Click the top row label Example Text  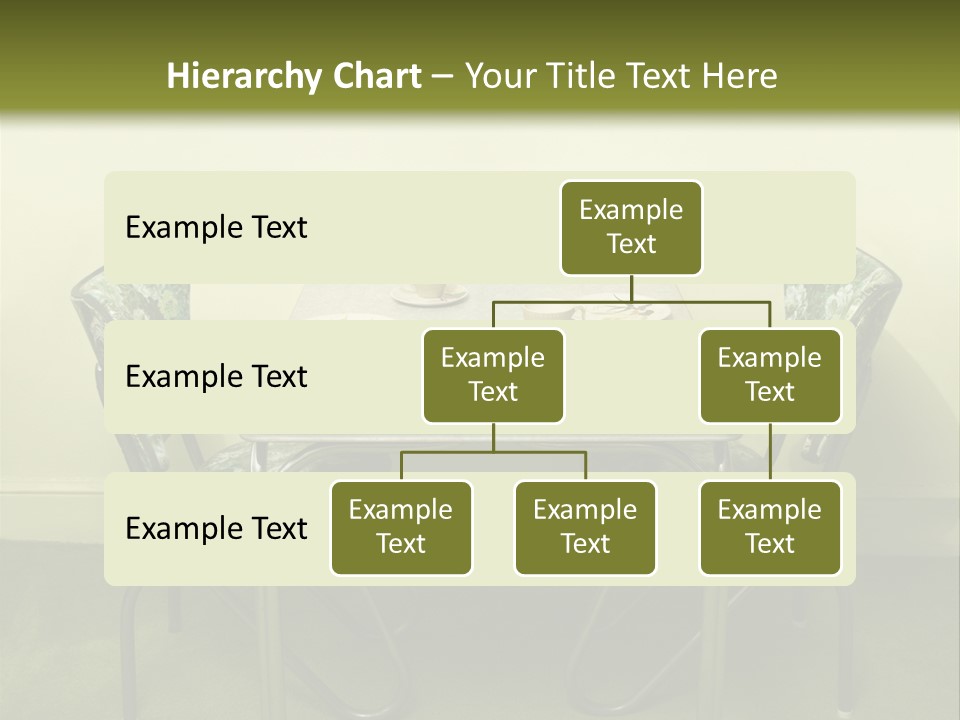[215, 228]
